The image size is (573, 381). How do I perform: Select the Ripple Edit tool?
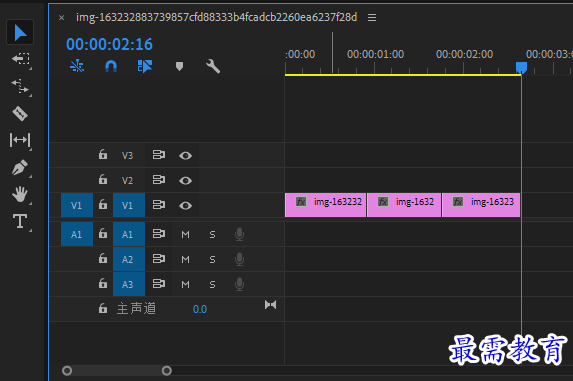point(20,86)
